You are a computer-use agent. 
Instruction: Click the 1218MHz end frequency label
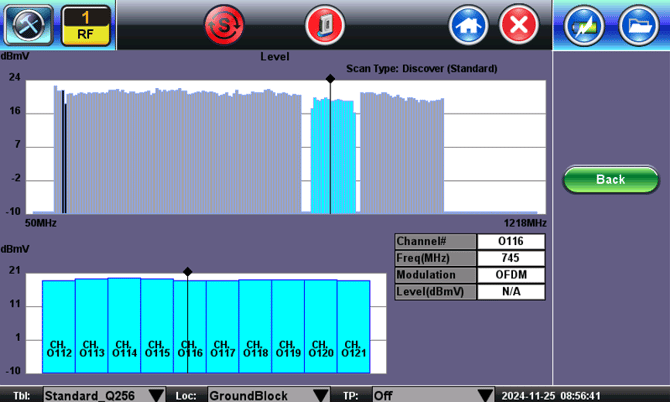pos(525,223)
